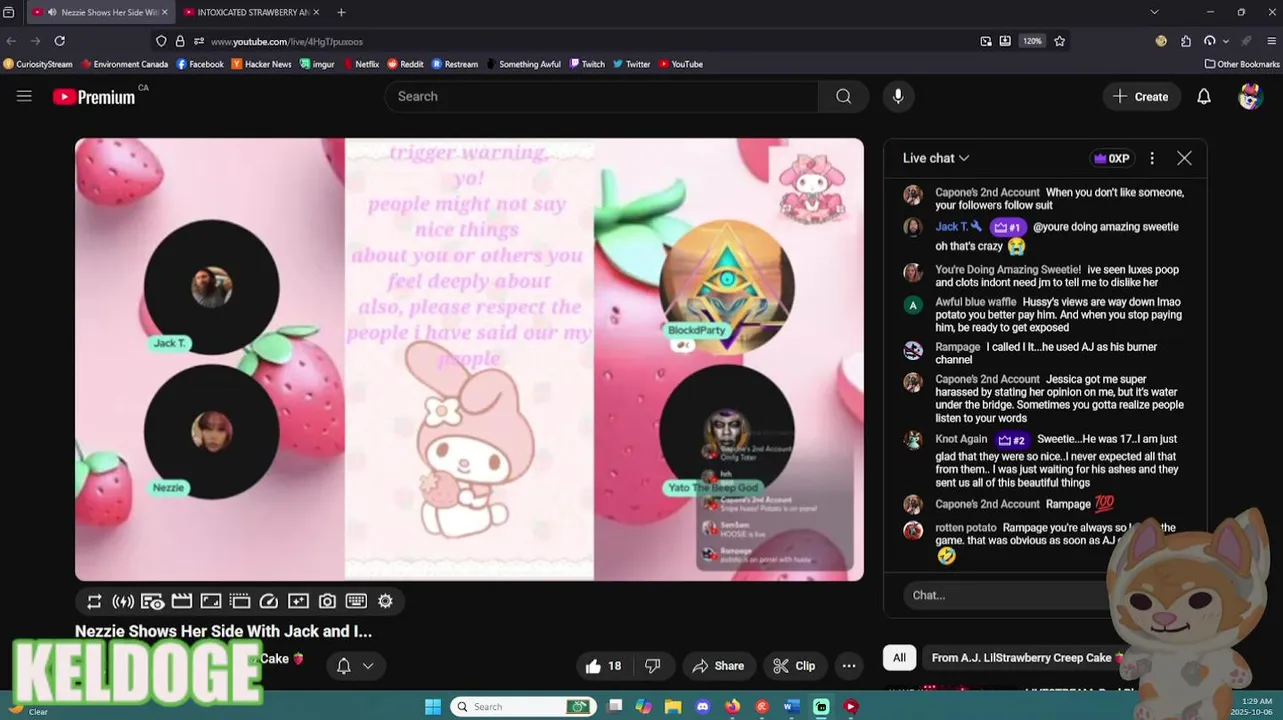This screenshot has width=1283, height=720.
Task: Click the Share button
Action: [718, 666]
